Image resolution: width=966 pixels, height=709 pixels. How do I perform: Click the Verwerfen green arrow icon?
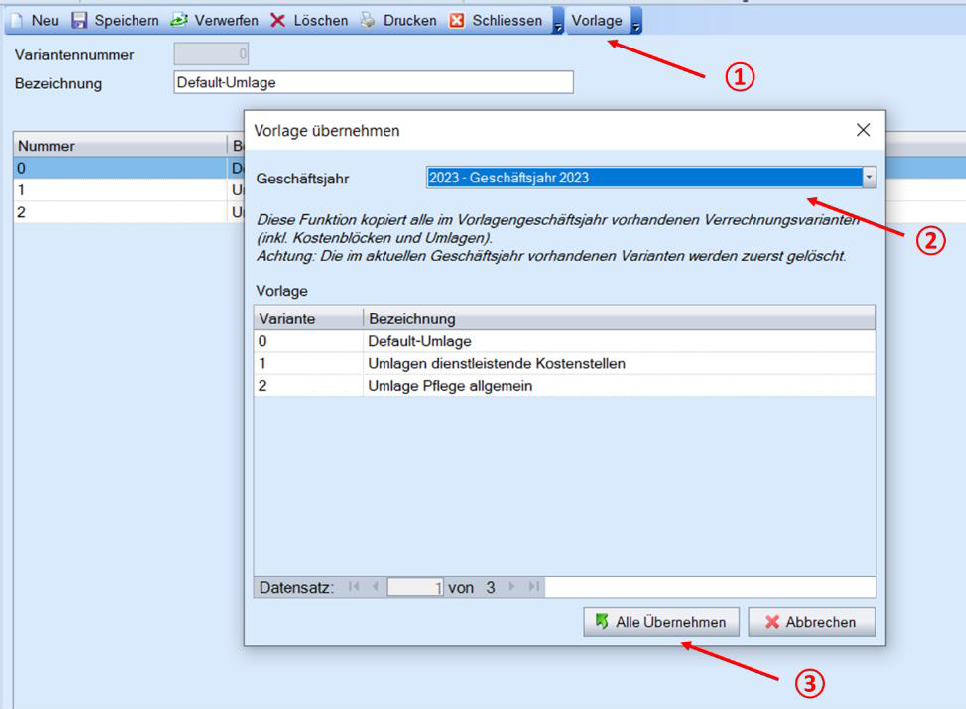tap(179, 20)
